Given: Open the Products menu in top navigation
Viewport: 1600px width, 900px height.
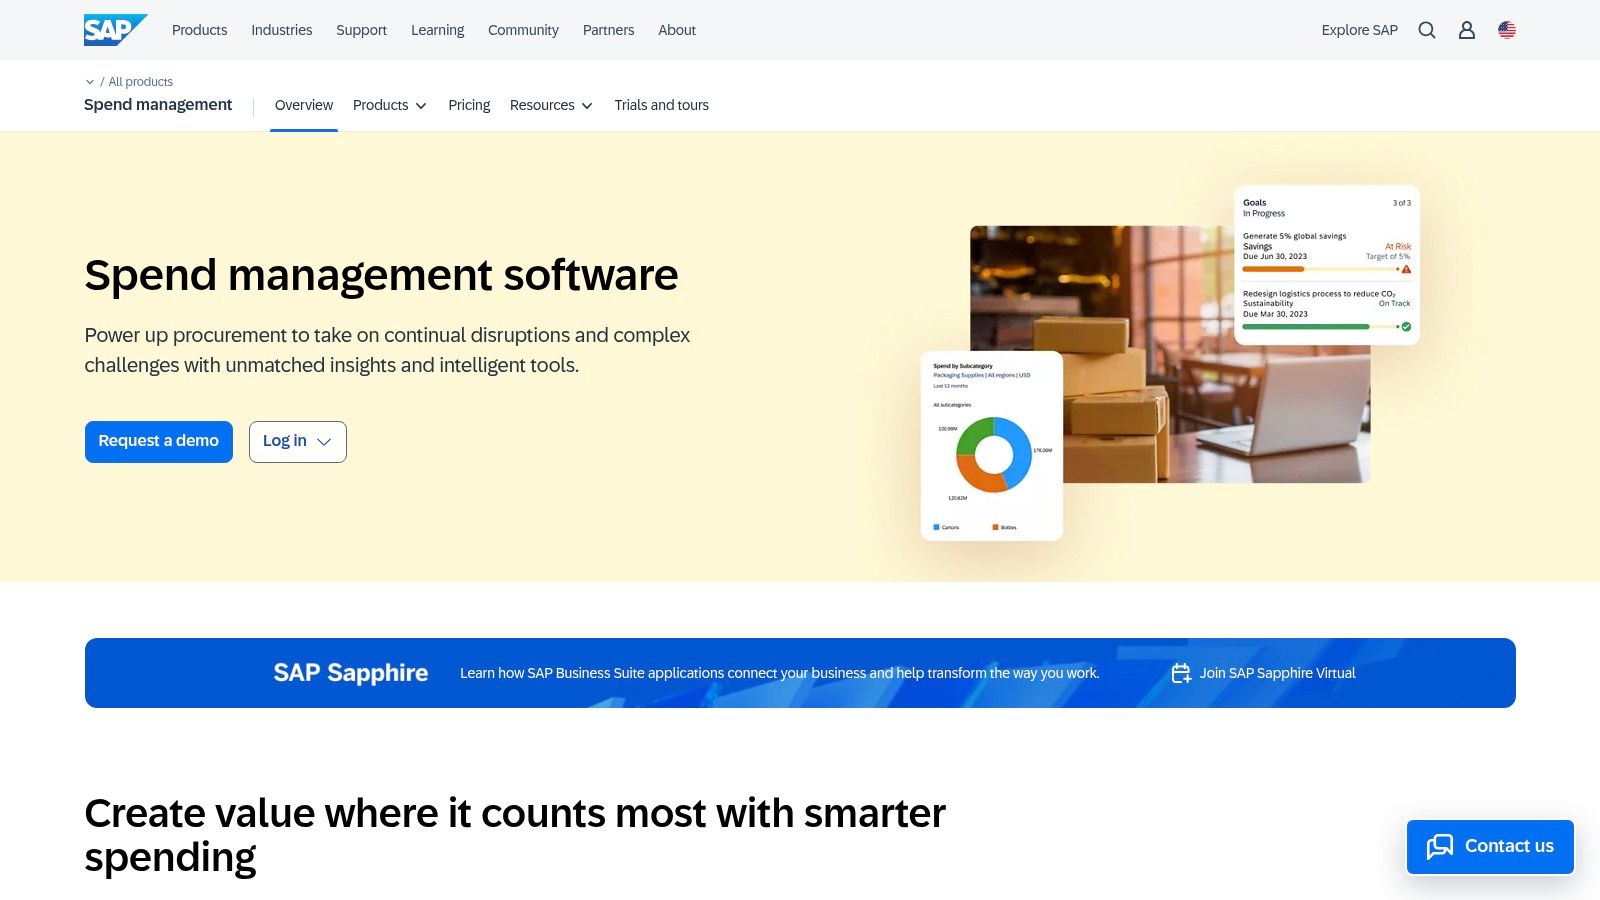Looking at the screenshot, I should pyautogui.click(x=200, y=30).
